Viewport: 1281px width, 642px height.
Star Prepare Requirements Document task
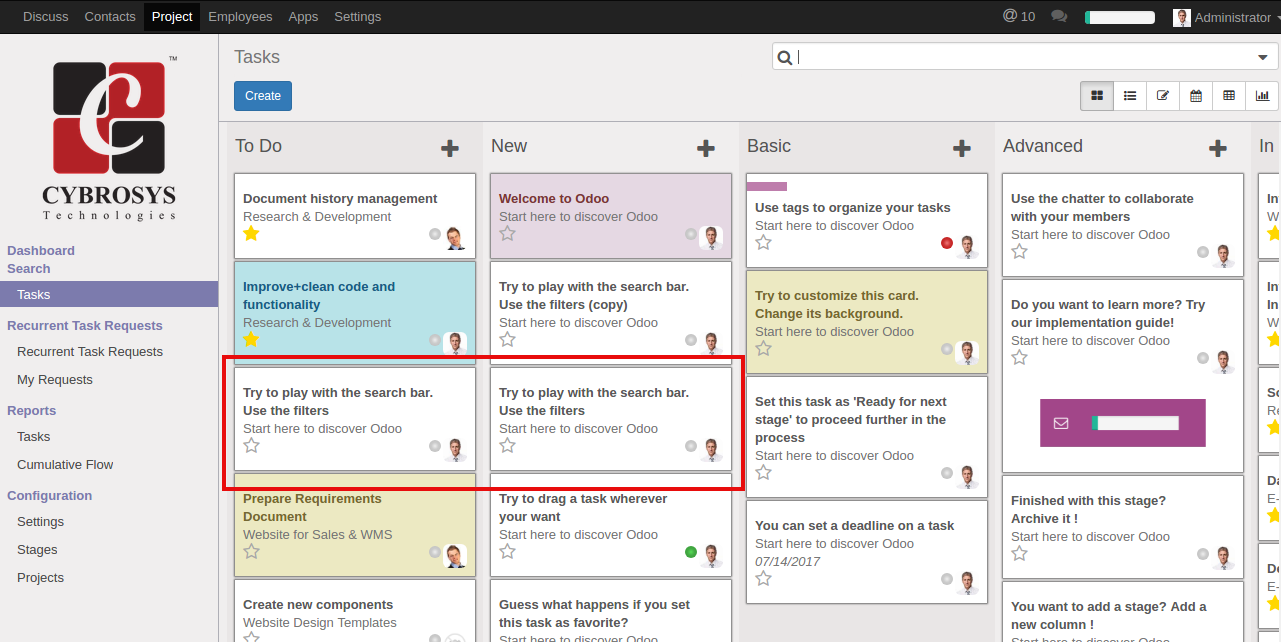click(x=251, y=551)
